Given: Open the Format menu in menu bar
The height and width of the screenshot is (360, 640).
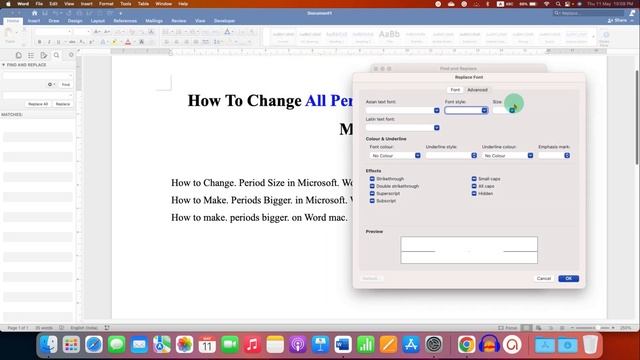Looking at the screenshot, I should tap(106, 4).
